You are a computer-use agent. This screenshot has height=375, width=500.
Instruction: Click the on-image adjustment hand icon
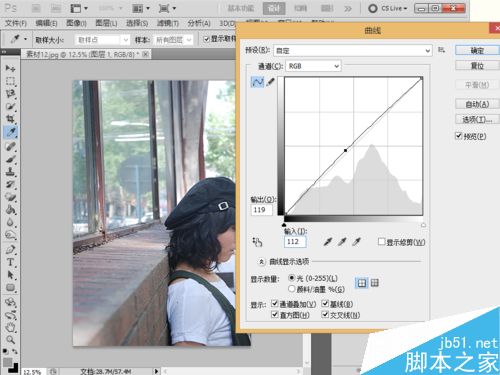(x=257, y=242)
